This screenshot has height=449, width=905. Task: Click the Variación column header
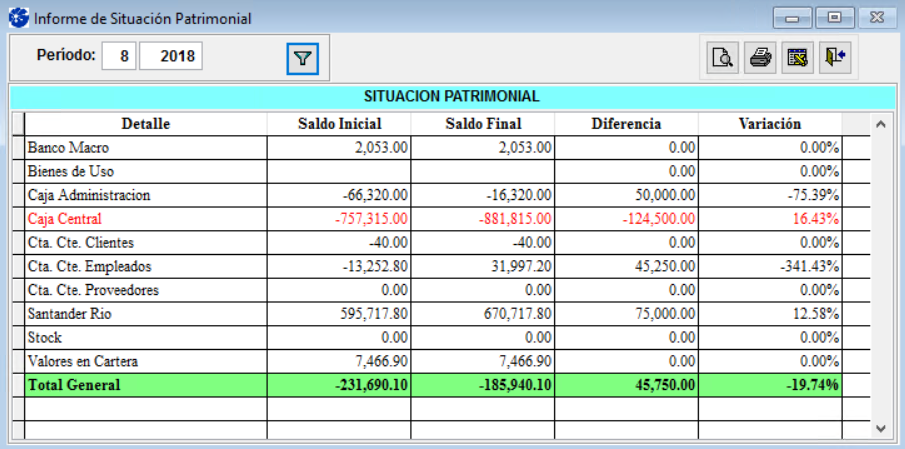[769, 124]
